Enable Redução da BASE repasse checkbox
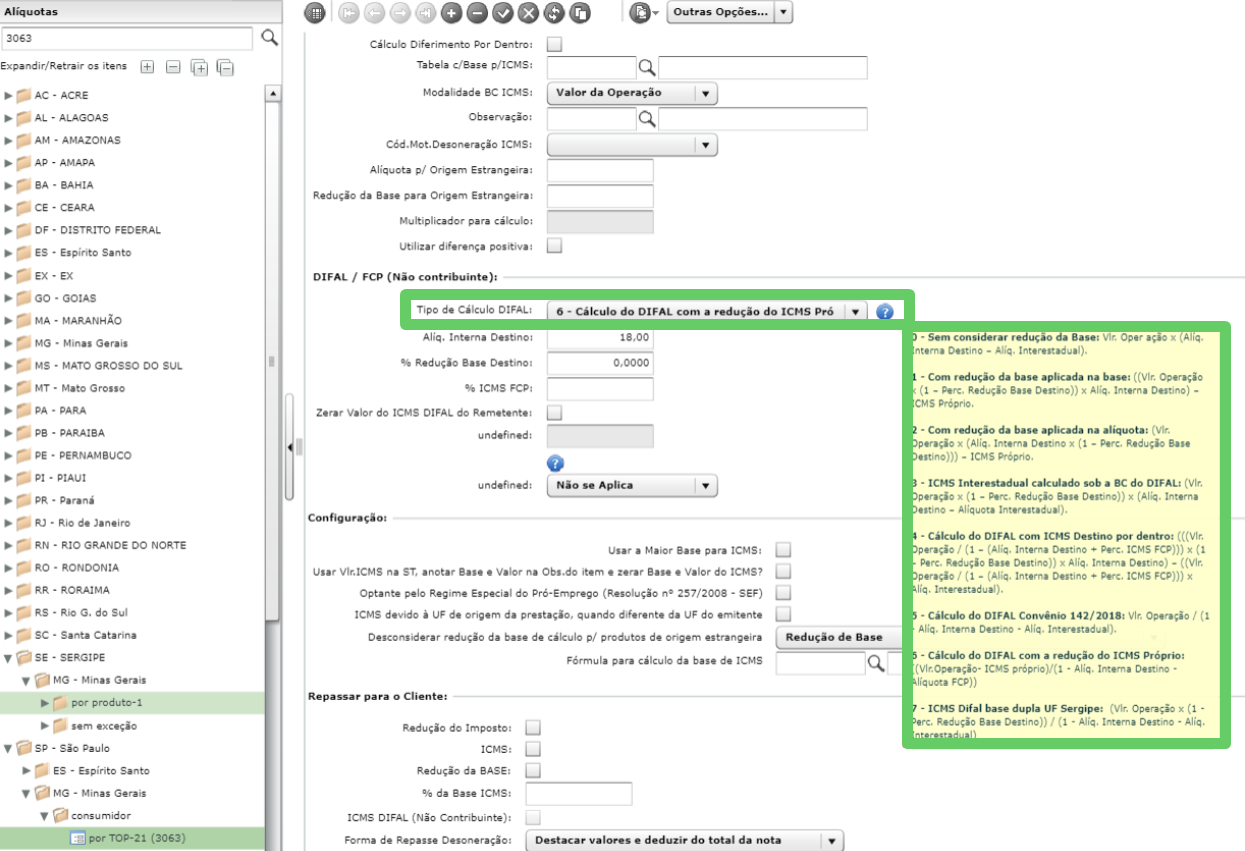The height and width of the screenshot is (851, 1245). [533, 770]
